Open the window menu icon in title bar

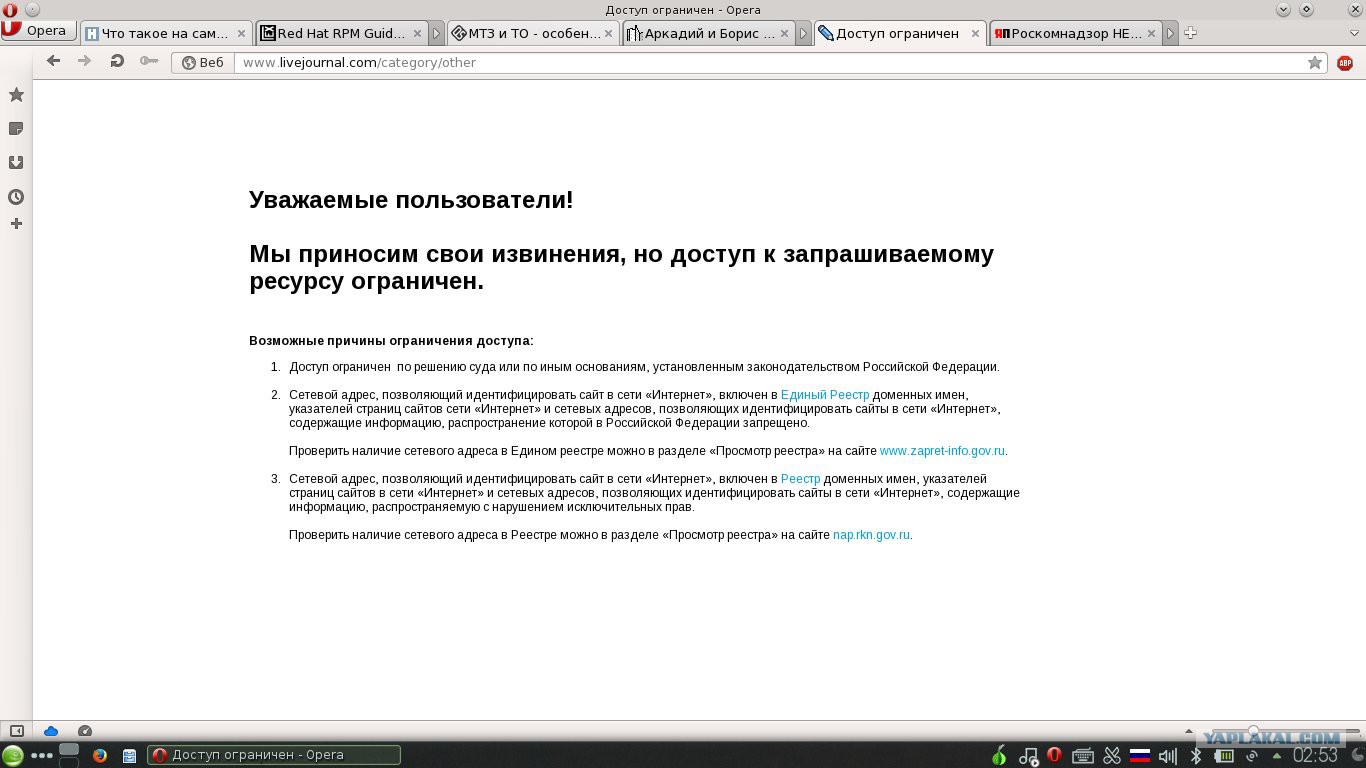coord(10,9)
